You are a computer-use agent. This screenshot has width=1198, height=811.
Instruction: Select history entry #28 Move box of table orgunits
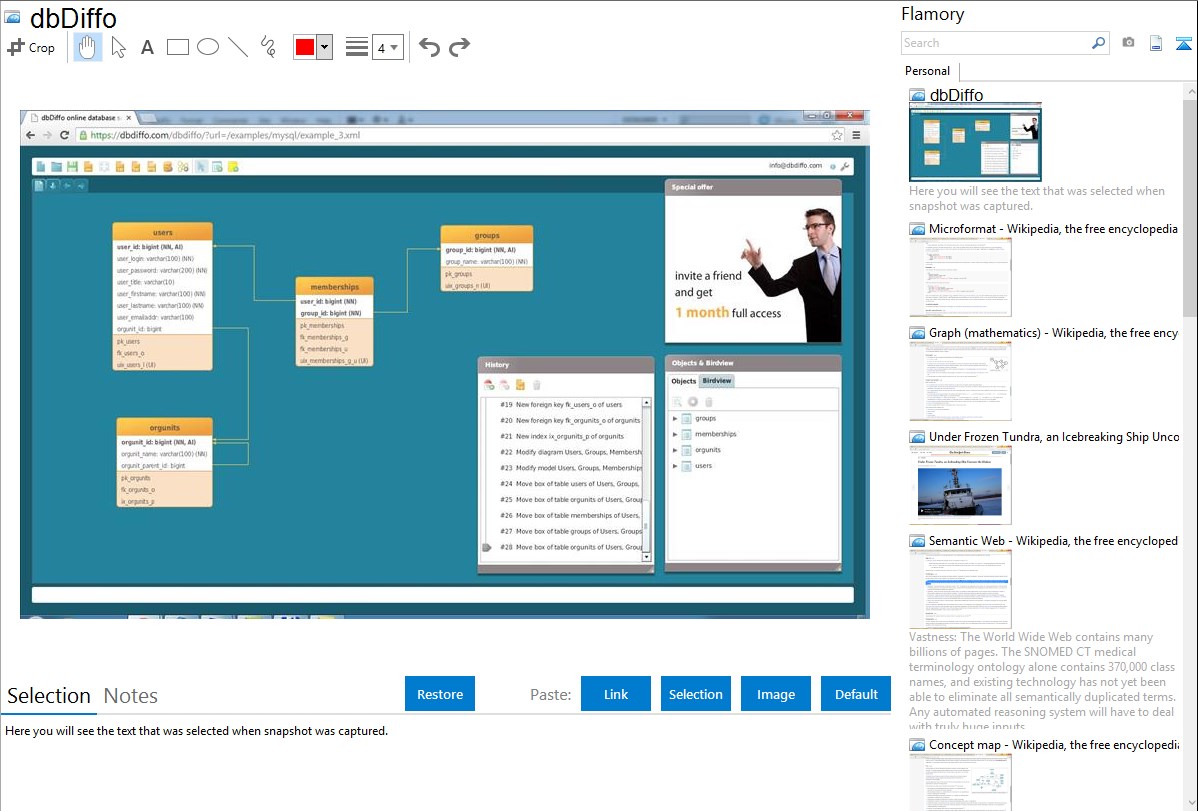click(570, 547)
